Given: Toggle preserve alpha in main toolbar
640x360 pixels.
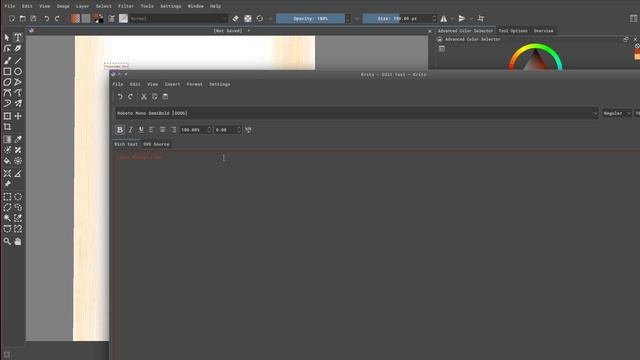Looking at the screenshot, I should (248, 18).
